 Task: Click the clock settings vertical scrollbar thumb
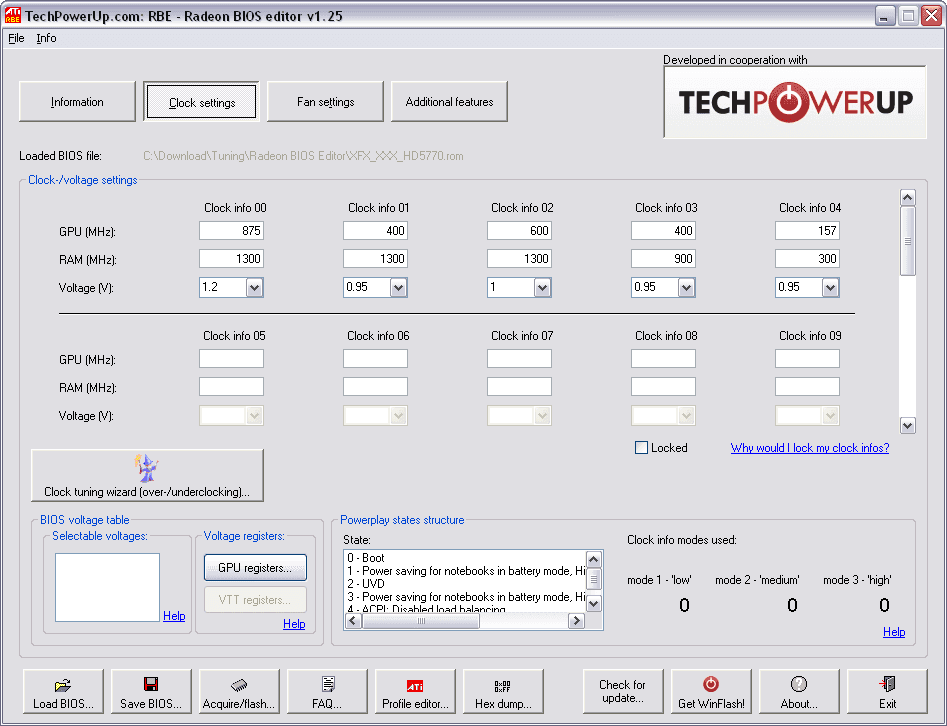coord(907,241)
